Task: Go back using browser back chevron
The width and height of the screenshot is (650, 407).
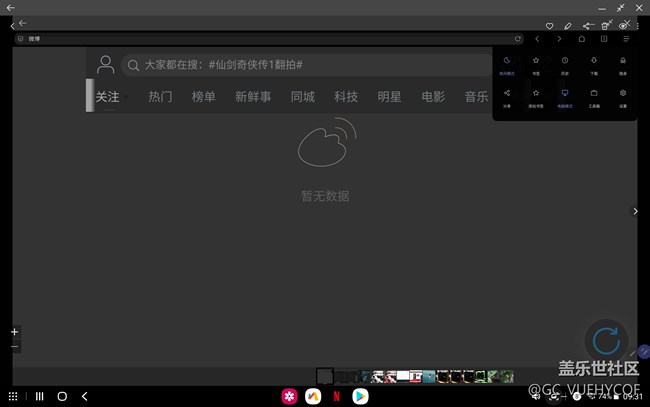Action: click(537, 39)
